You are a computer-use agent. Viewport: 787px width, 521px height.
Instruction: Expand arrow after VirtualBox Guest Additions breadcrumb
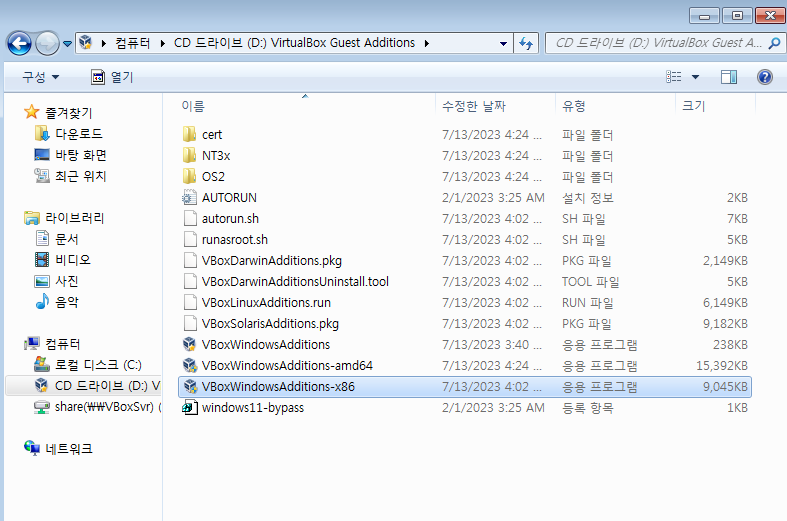click(427, 44)
